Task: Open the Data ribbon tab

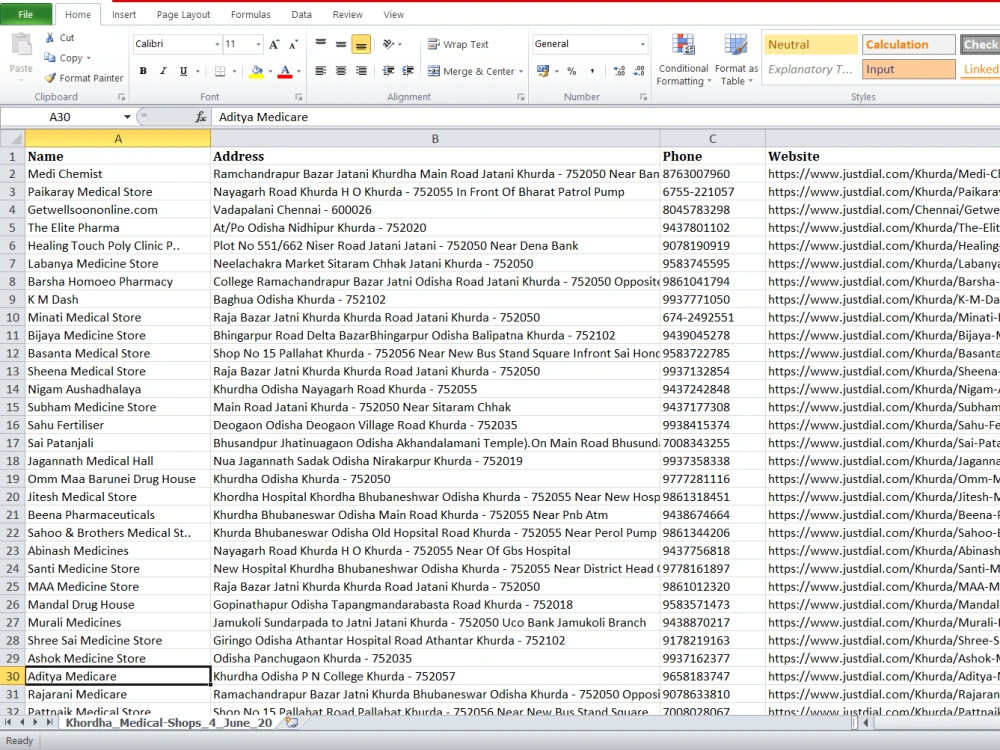Action: (302, 14)
